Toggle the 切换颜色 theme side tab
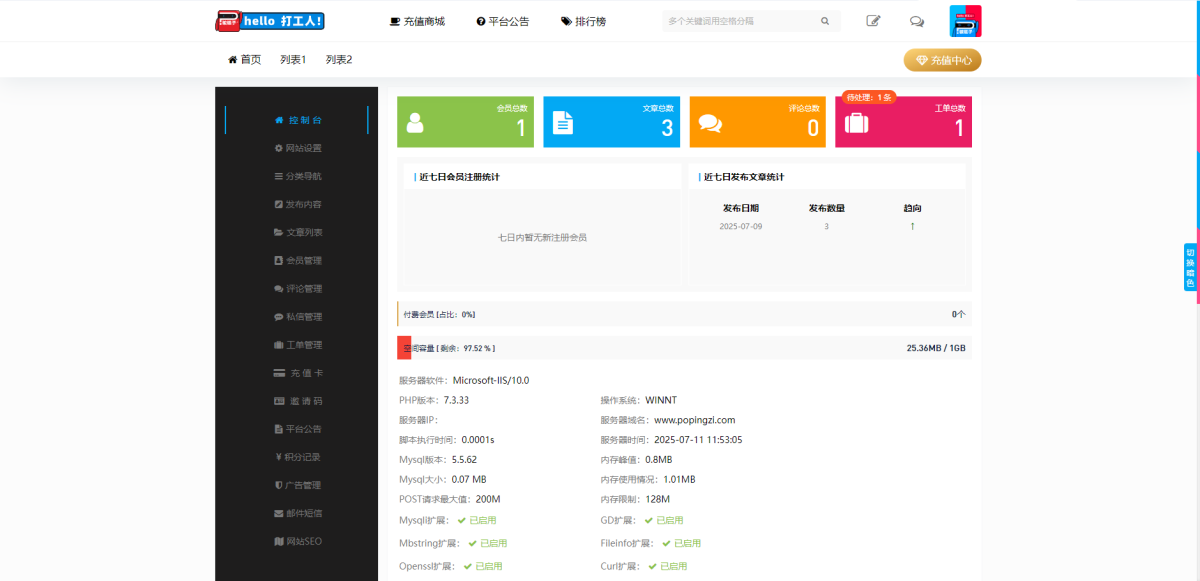The height and width of the screenshot is (581, 1200). (1190, 267)
